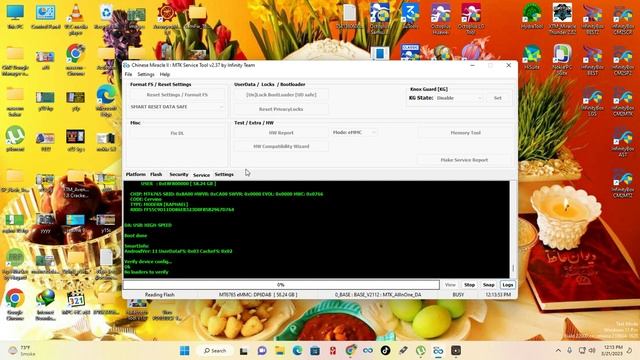Show hidden system tray icons
Screen dimensions: 640x360
(558, 351)
